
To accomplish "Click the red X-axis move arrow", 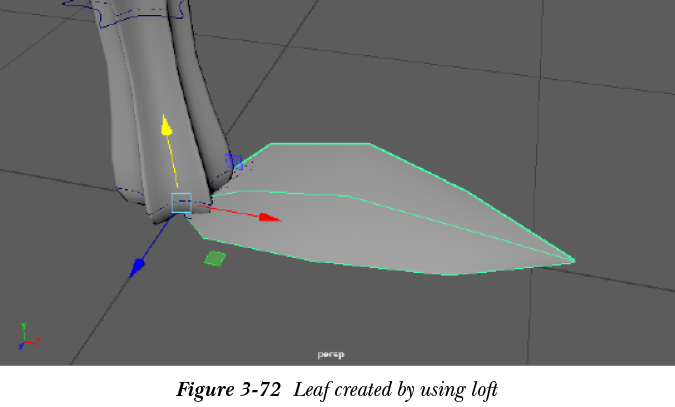I will click(268, 216).
